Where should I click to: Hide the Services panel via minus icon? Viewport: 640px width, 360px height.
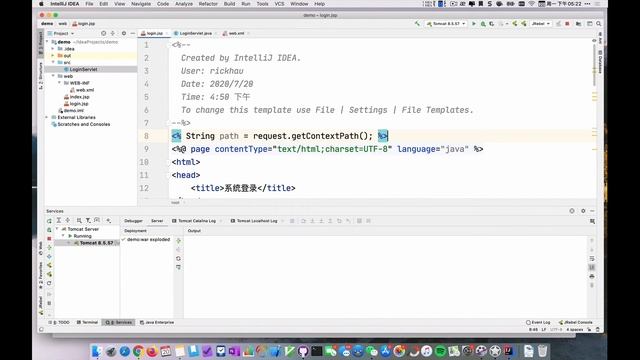(x=592, y=211)
